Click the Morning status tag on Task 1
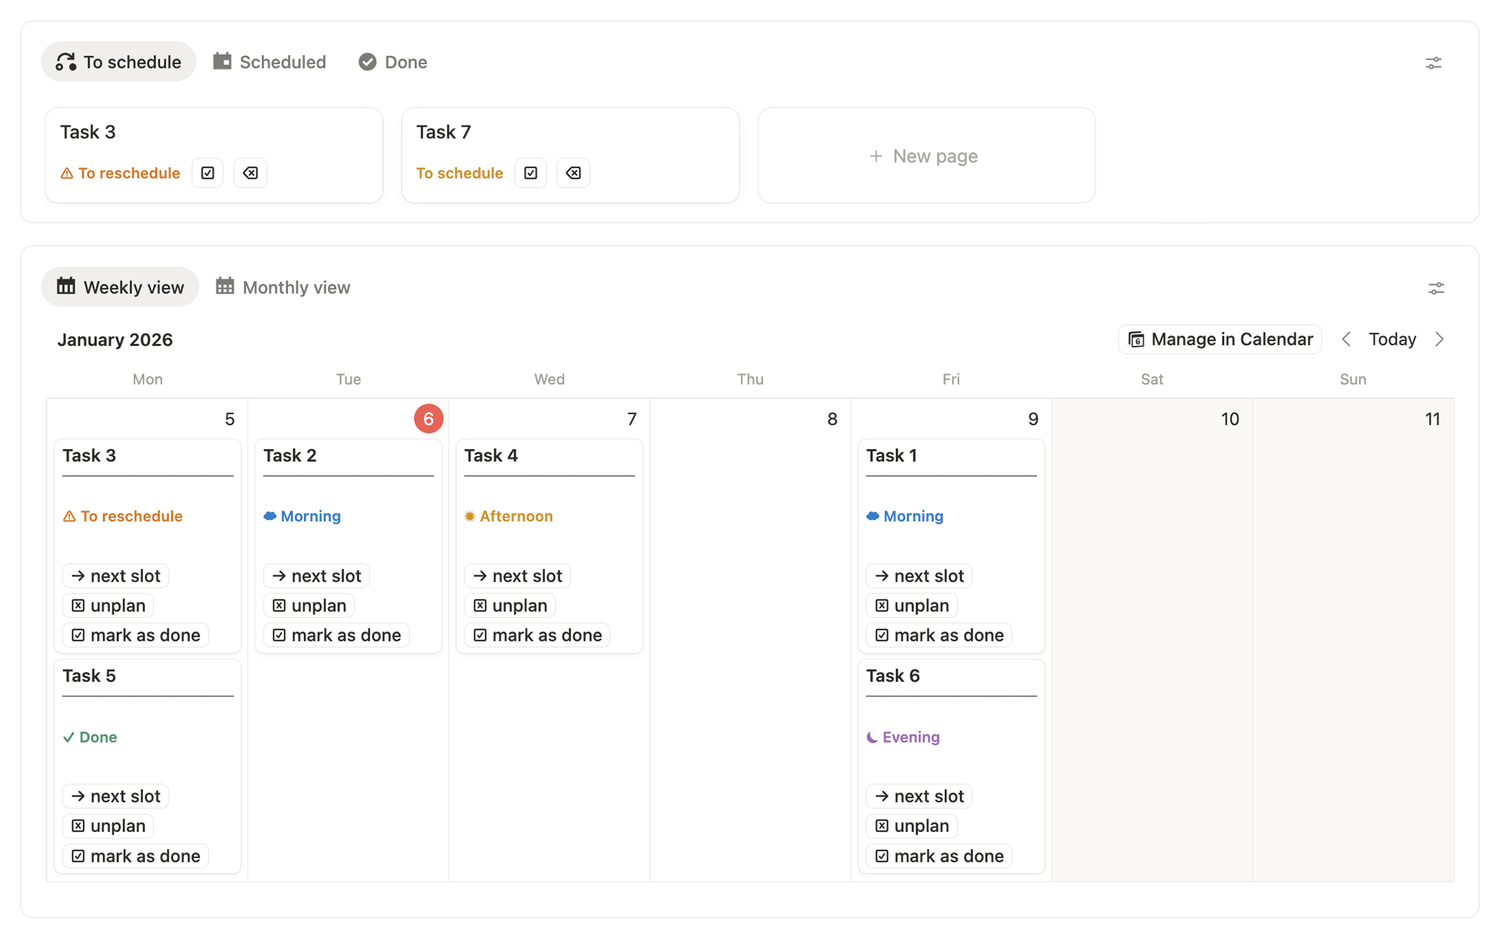Viewport: 1500px width, 938px height. (x=905, y=516)
